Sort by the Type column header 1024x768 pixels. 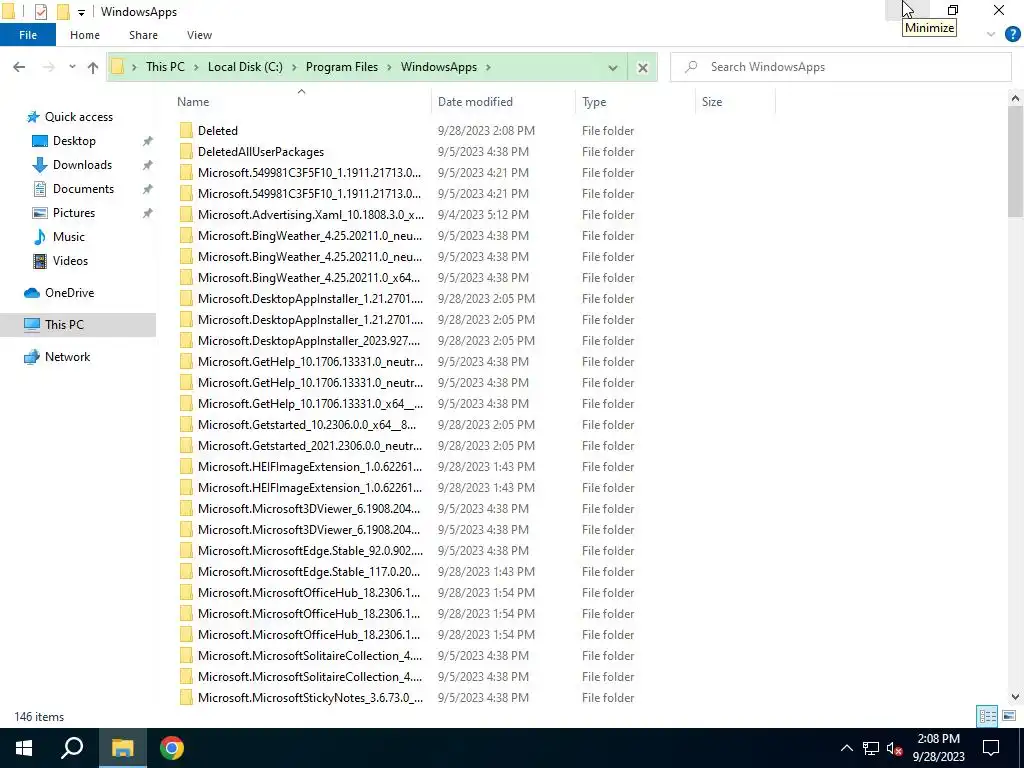pos(594,102)
